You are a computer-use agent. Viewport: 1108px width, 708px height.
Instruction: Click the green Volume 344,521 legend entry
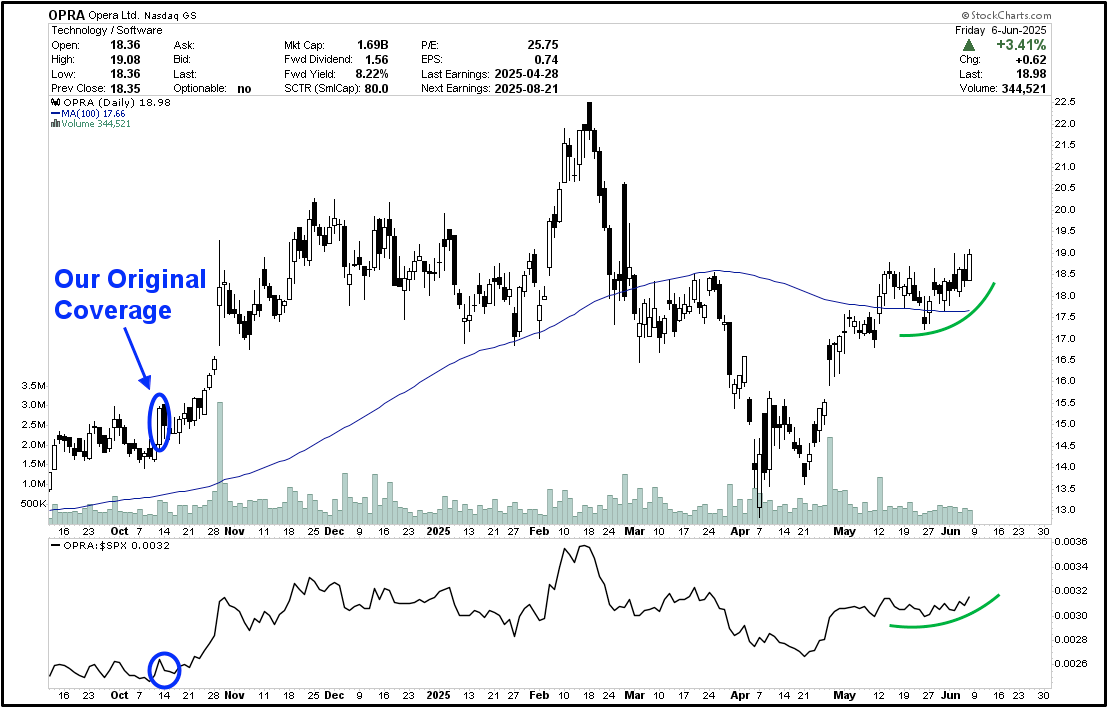pos(90,124)
